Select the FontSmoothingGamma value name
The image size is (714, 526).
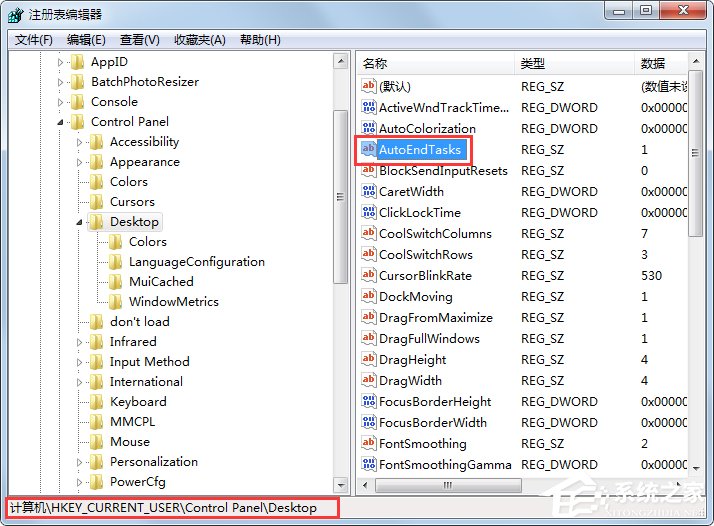click(x=445, y=465)
